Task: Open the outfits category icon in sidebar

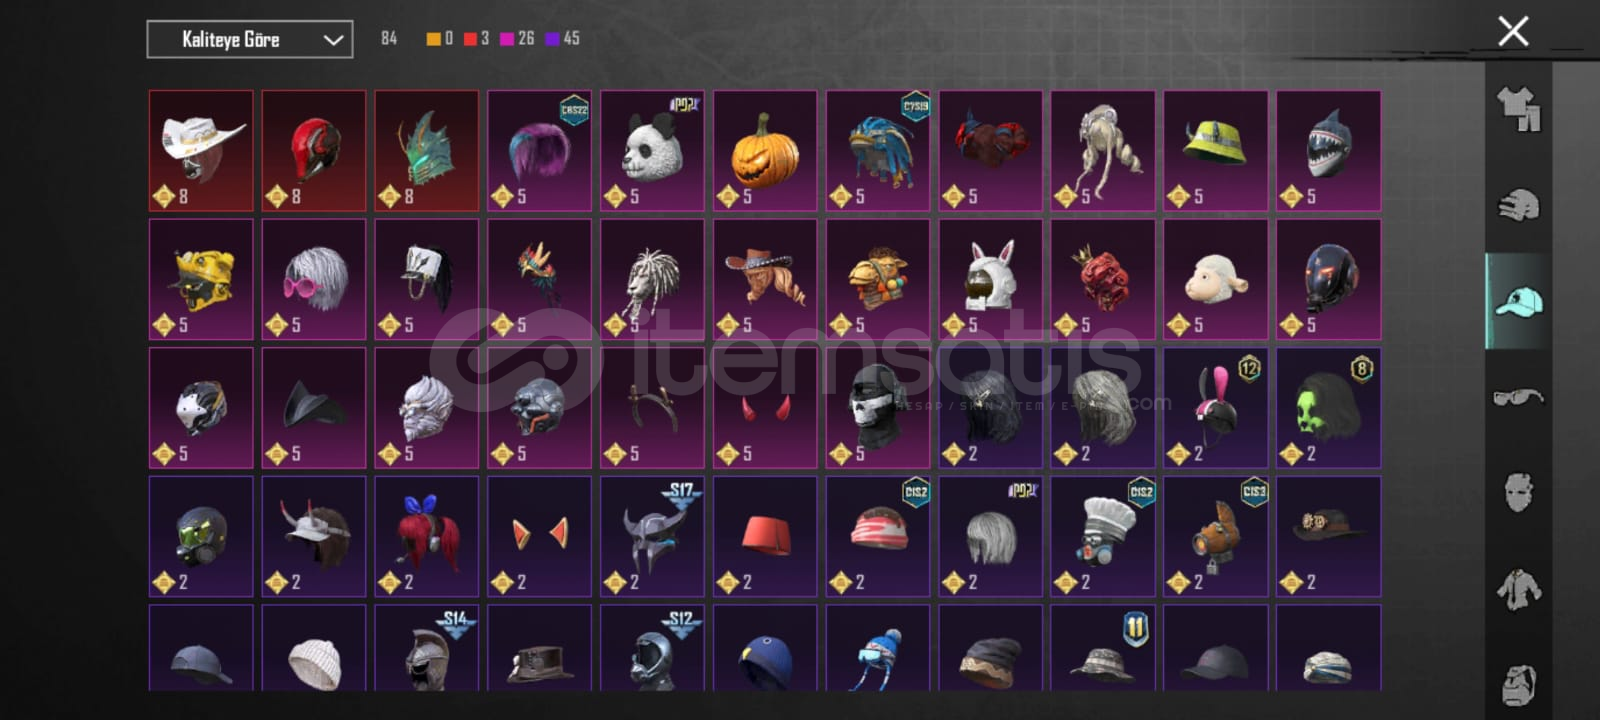Action: tap(1519, 108)
